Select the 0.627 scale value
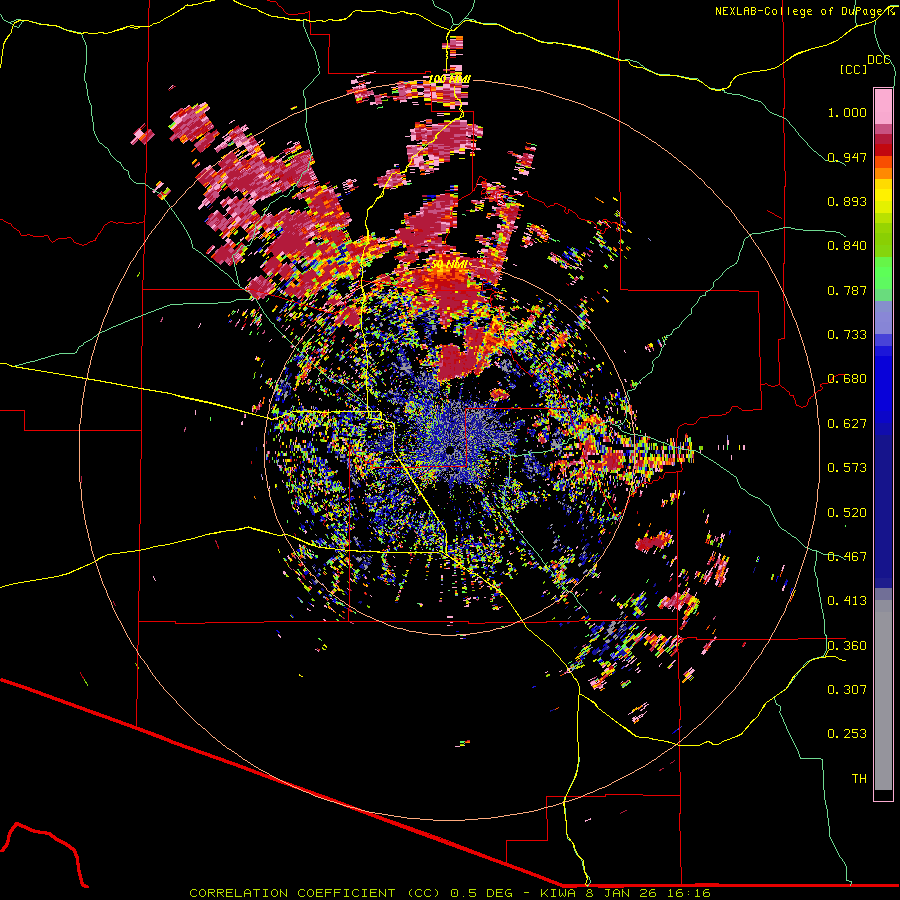 click(x=847, y=424)
